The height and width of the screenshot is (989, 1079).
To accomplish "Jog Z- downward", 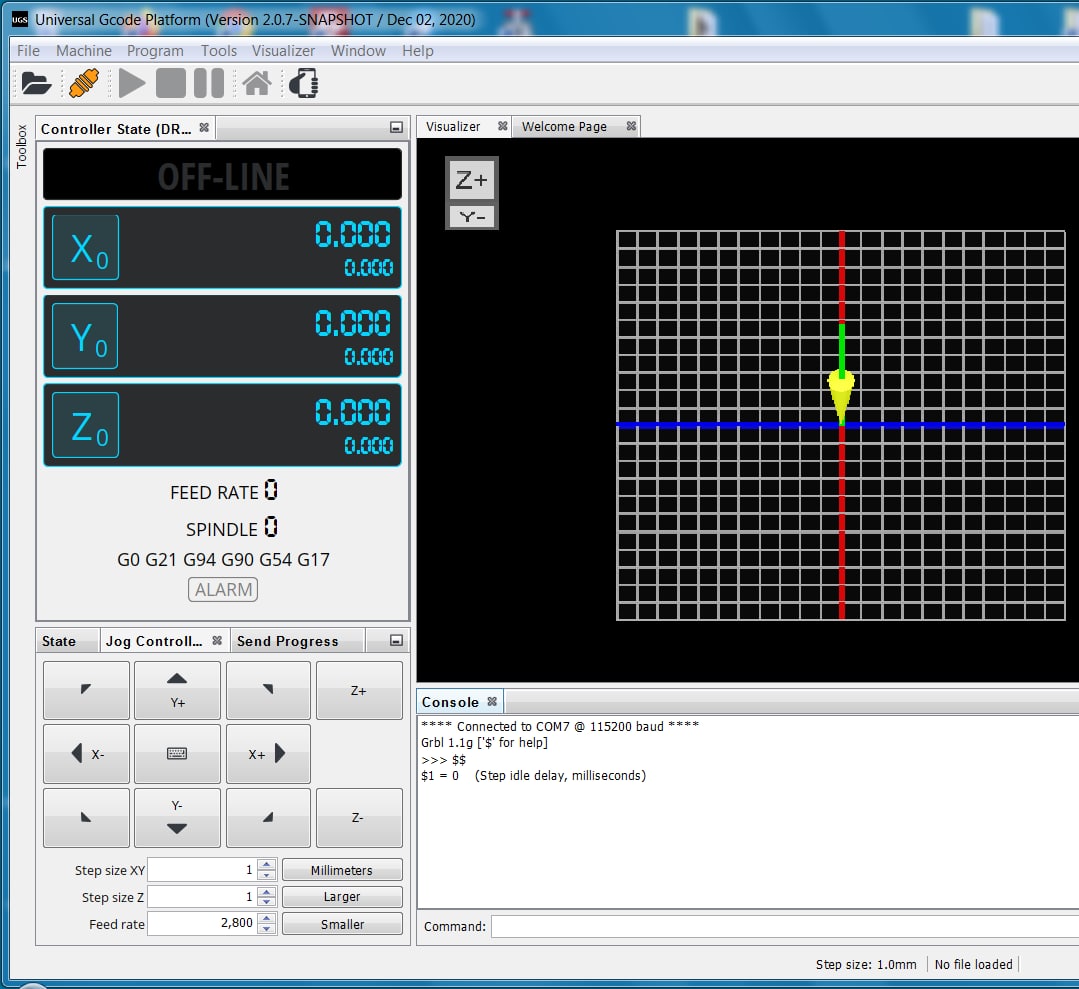I will click(x=359, y=818).
